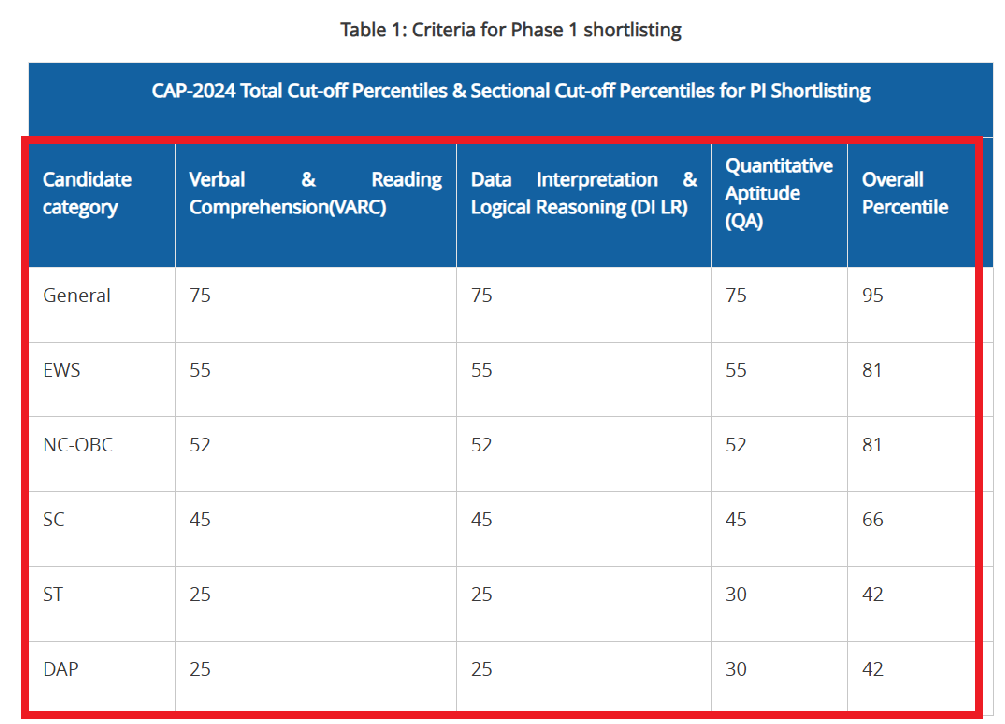The width and height of the screenshot is (1005, 724).
Task: Select the 'SC' category row label
Action: (54, 520)
